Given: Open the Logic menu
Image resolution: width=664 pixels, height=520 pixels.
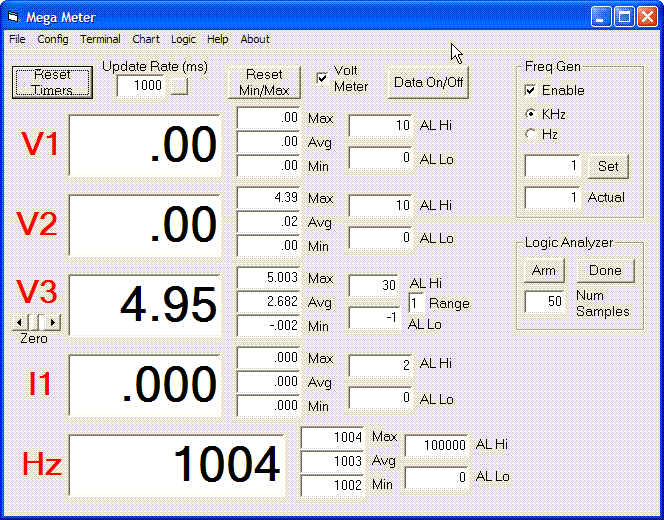Looking at the screenshot, I should click(x=183, y=39).
